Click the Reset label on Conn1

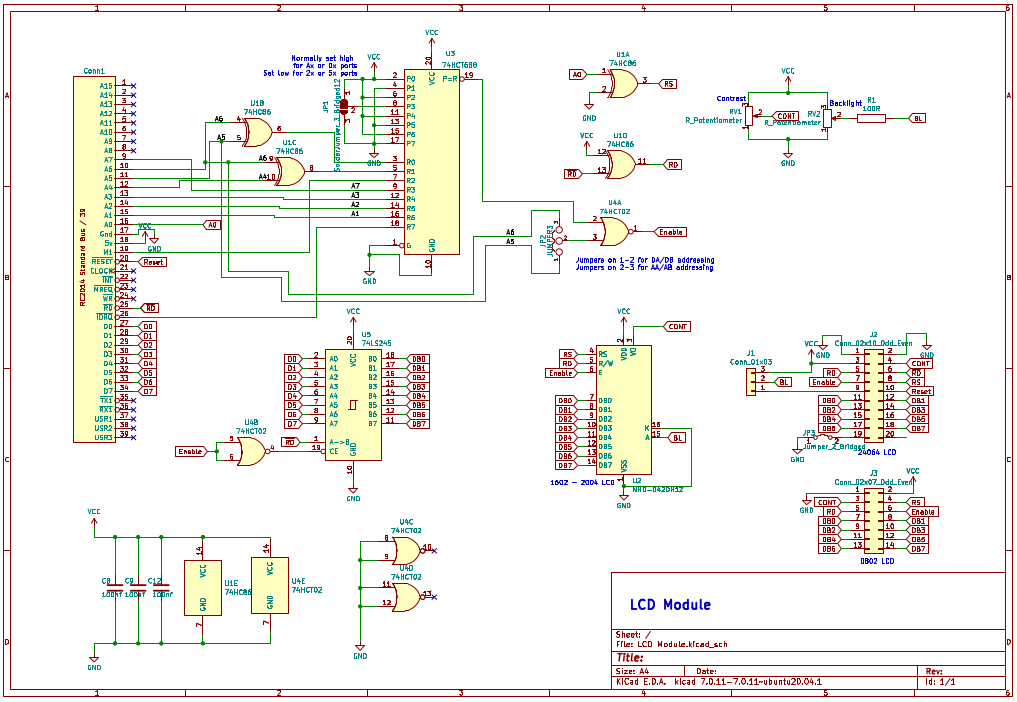[x=152, y=262]
